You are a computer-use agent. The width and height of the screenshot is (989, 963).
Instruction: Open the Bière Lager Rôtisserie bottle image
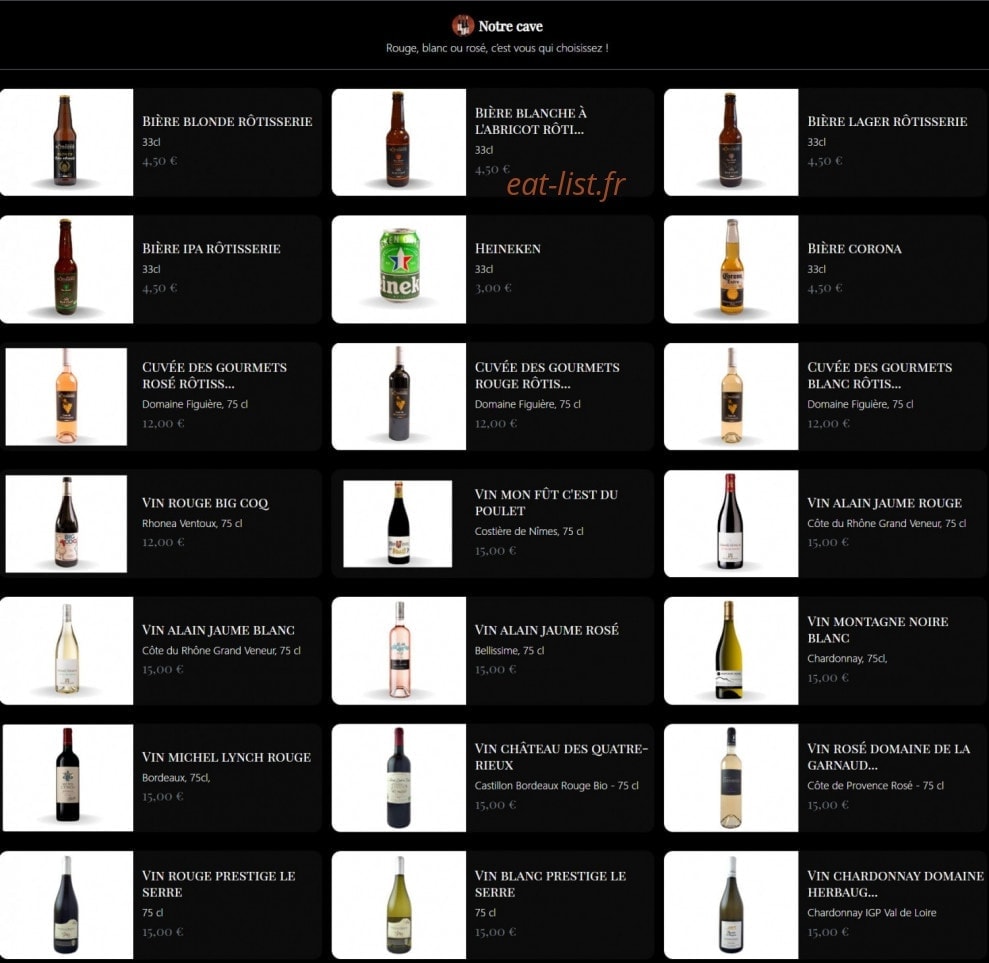point(731,142)
